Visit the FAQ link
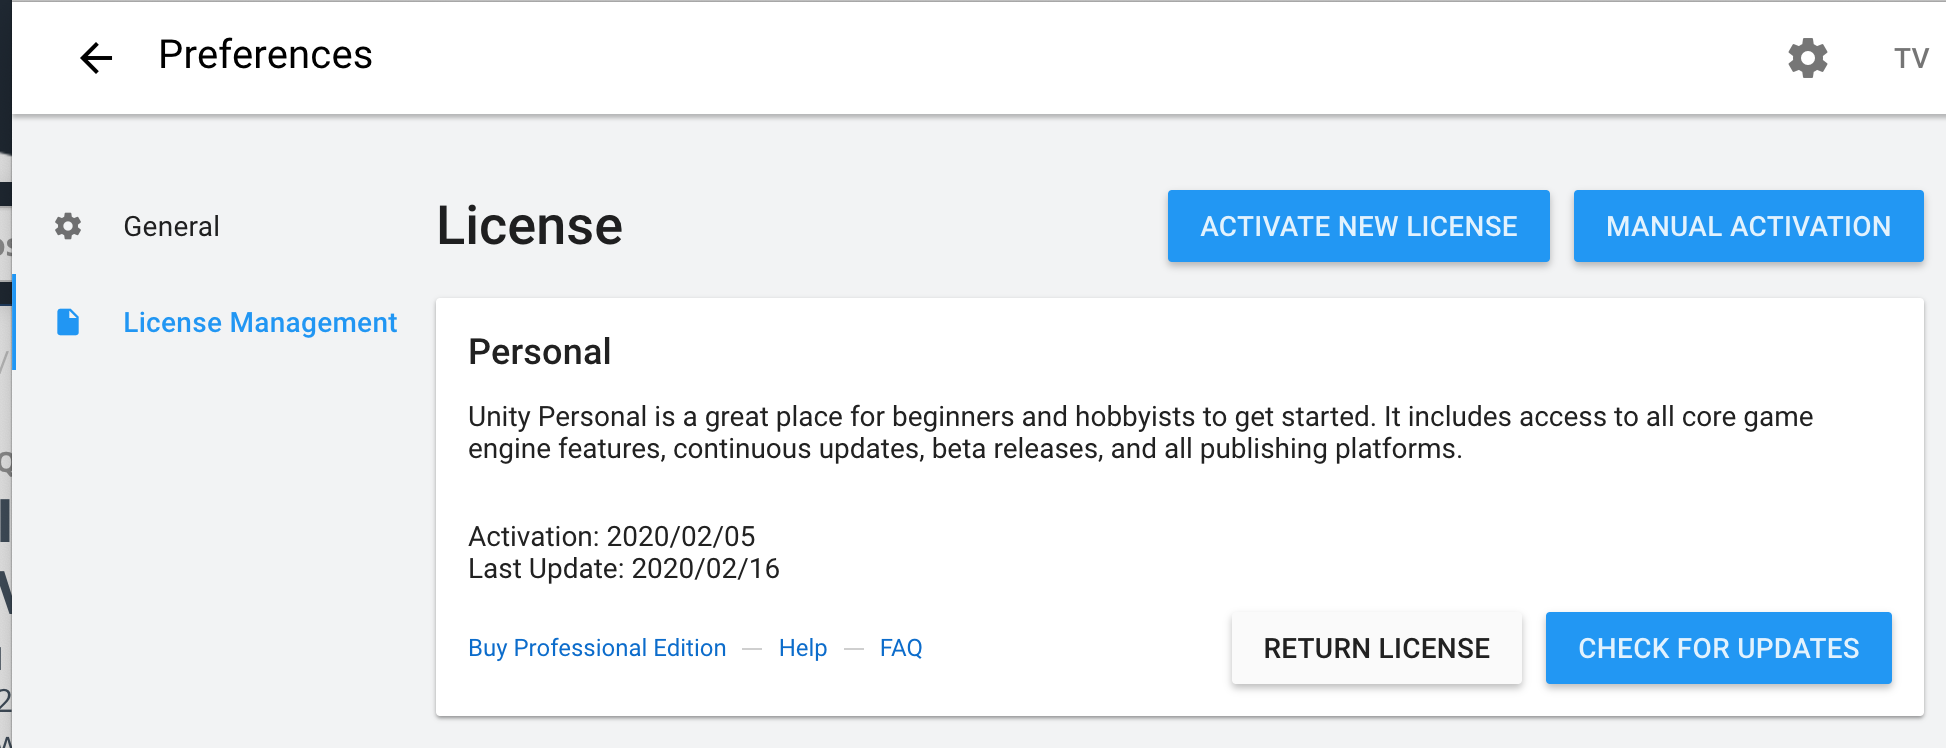This screenshot has height=748, width=1946. [x=901, y=648]
